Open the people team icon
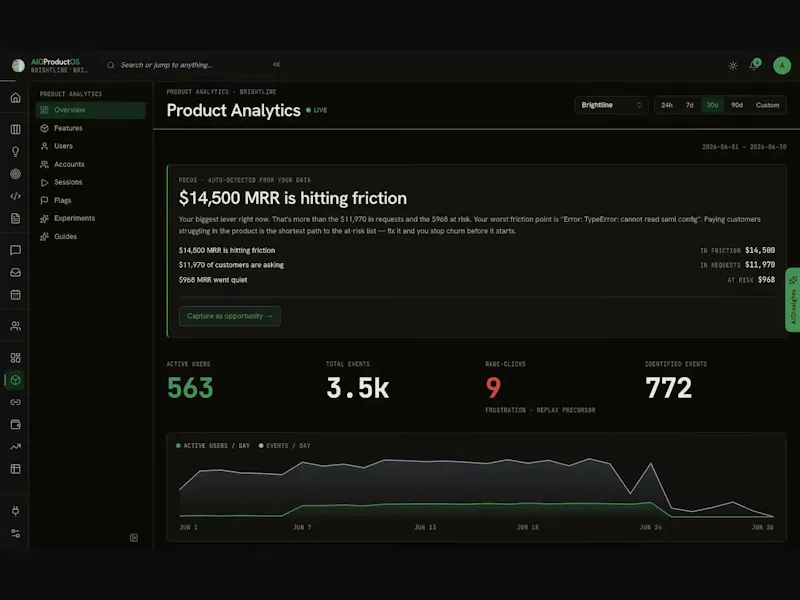The image size is (800, 600). 16,326
